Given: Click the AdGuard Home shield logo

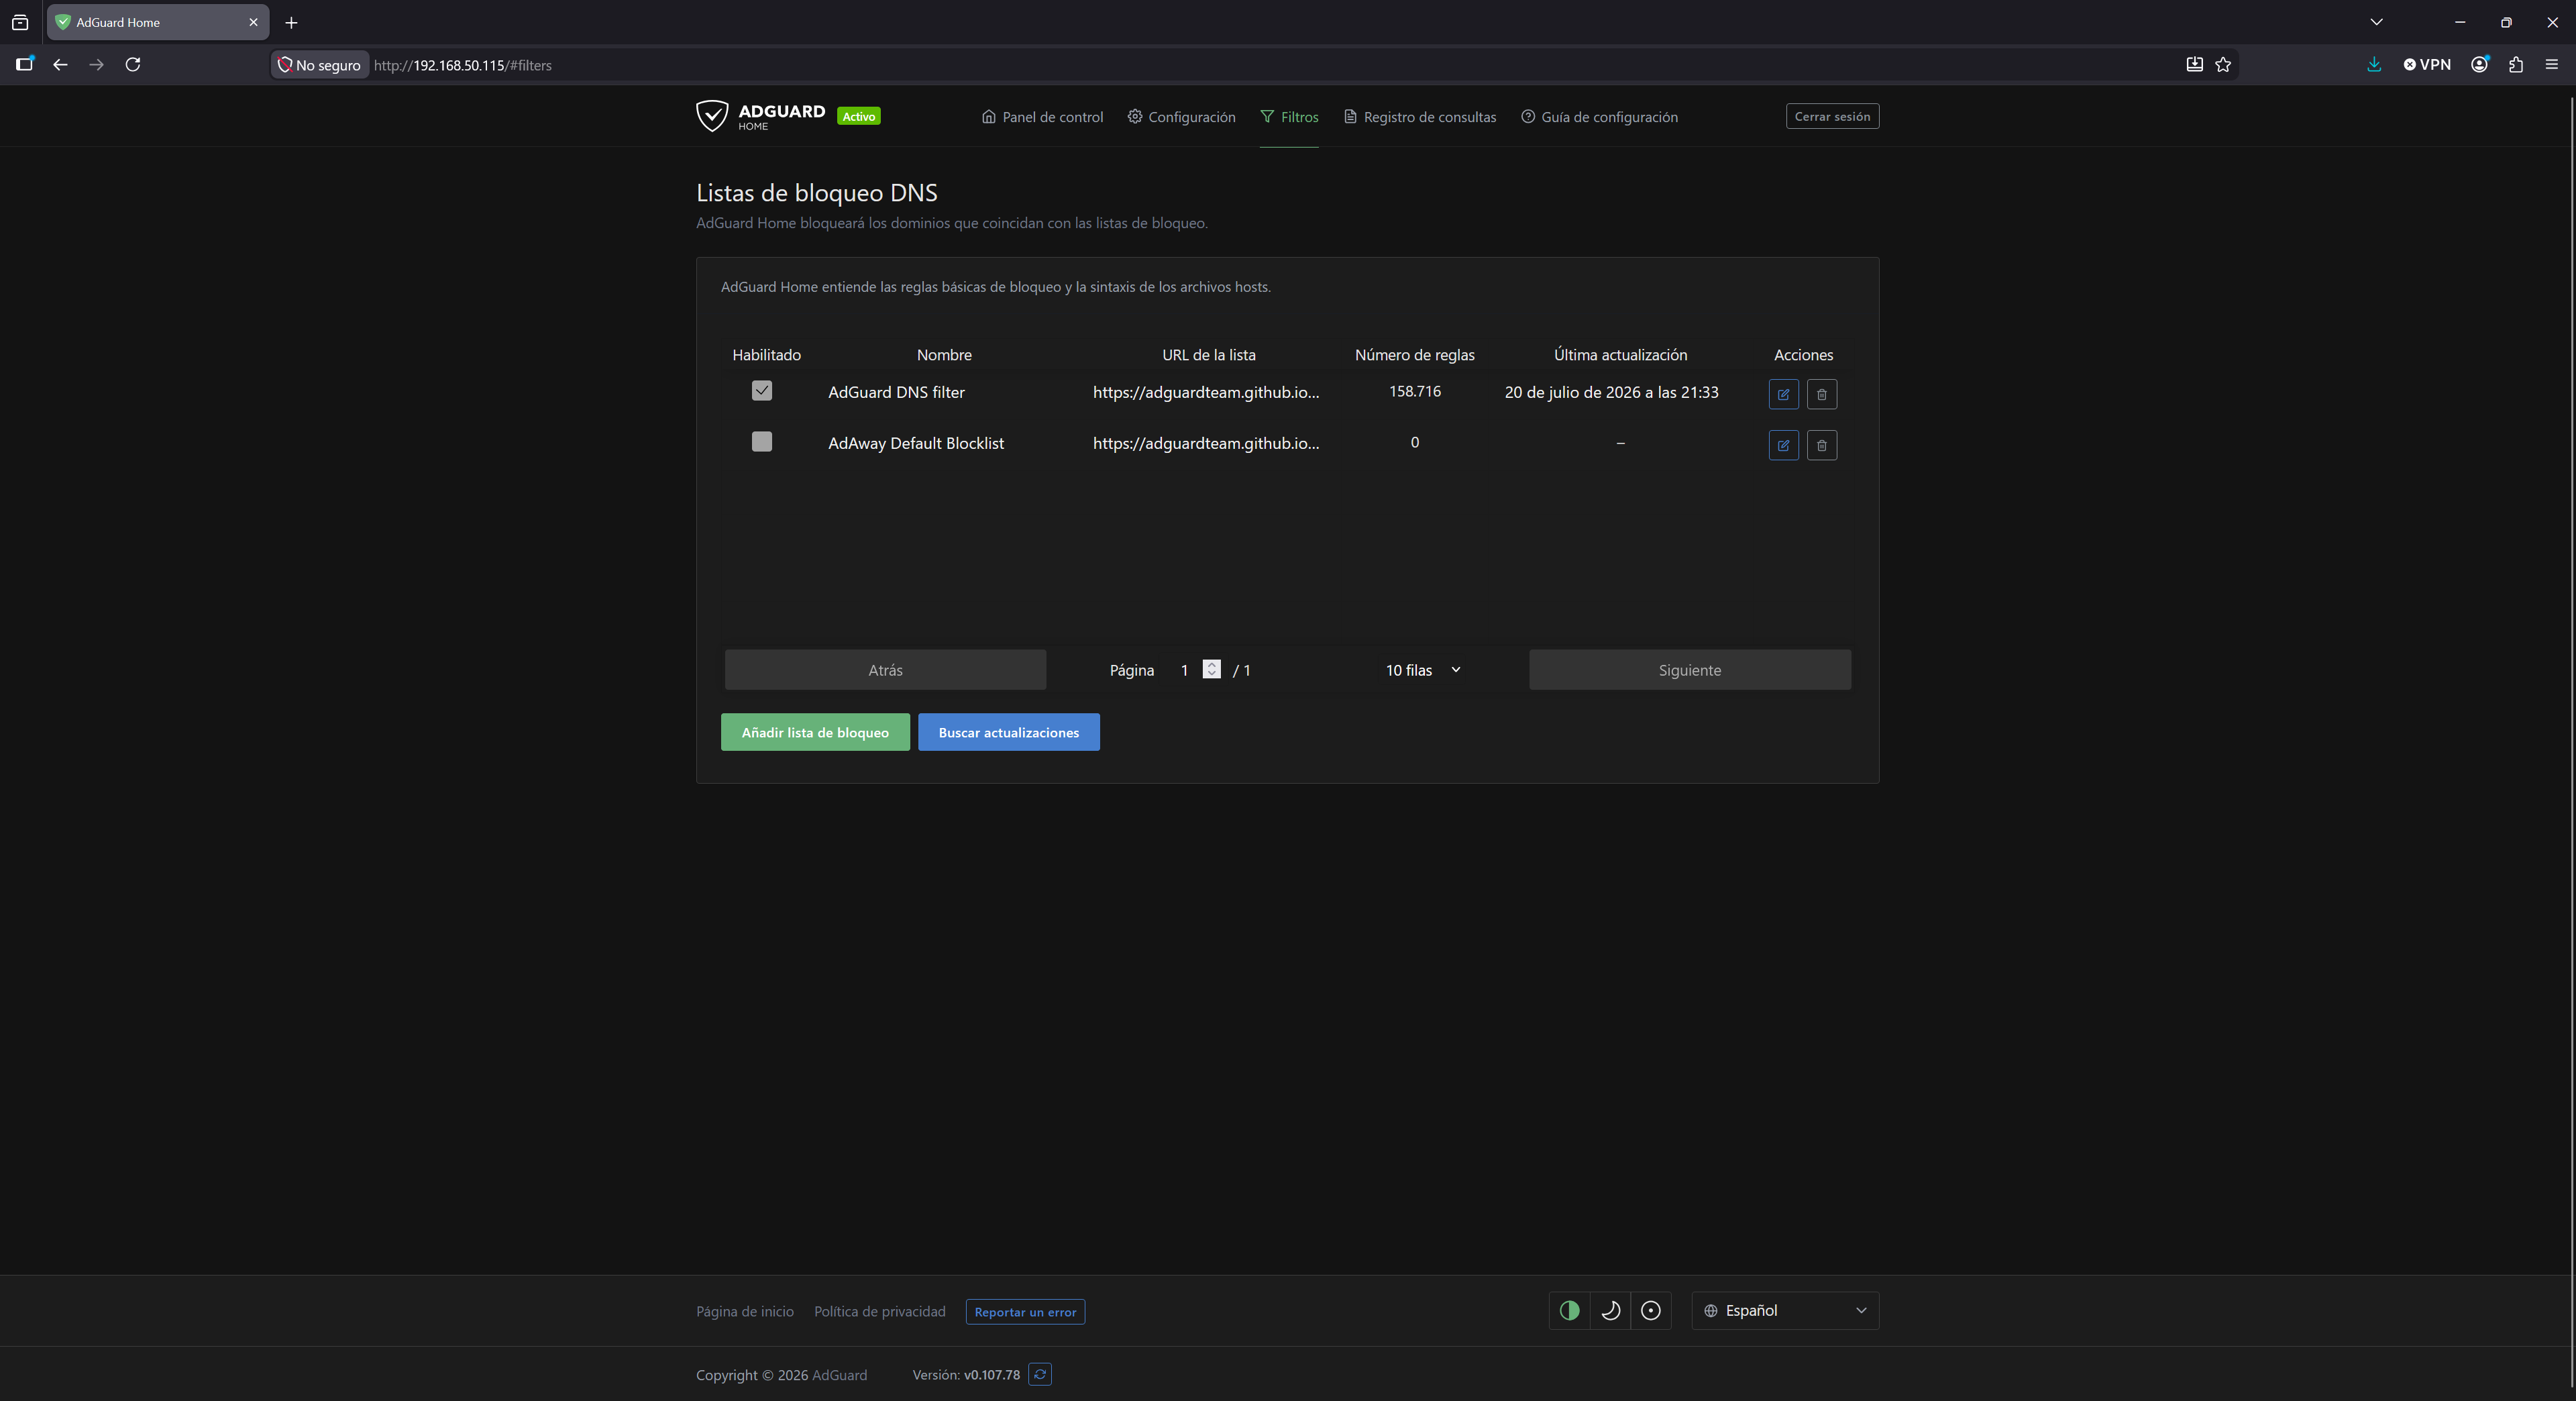Looking at the screenshot, I should coord(712,116).
